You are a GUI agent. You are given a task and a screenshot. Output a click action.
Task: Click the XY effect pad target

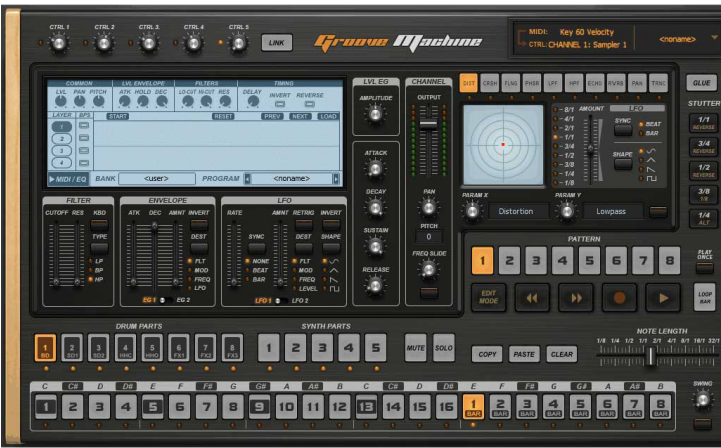pos(503,145)
